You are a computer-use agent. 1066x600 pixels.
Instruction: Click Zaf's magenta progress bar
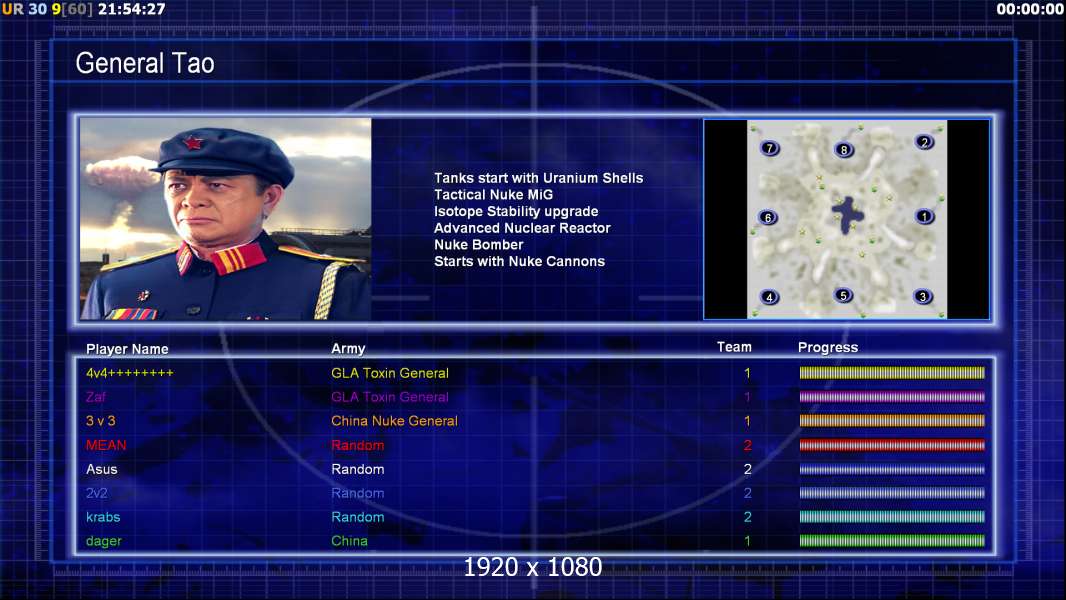point(892,397)
